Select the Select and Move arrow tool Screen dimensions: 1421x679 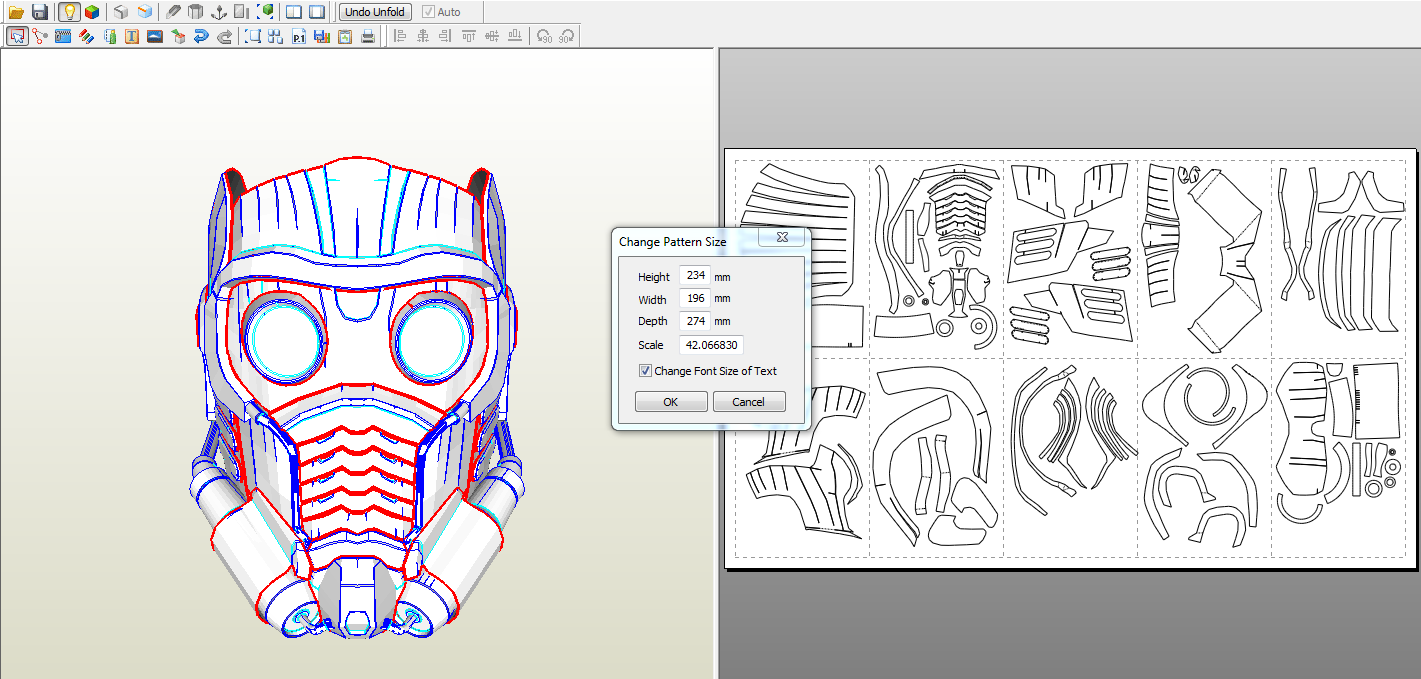click(17, 37)
